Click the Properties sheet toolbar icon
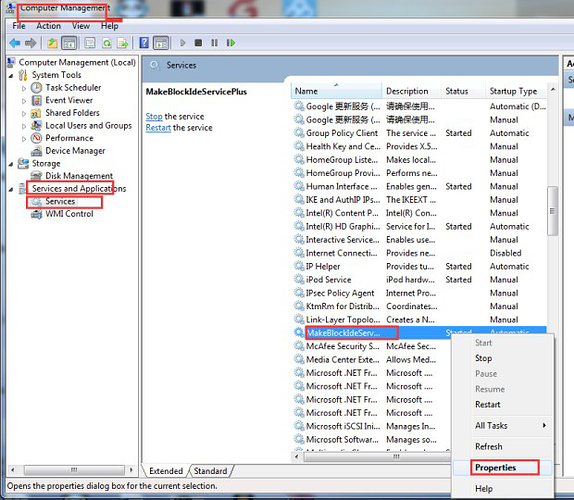This screenshot has width=574, height=500. 90,43
